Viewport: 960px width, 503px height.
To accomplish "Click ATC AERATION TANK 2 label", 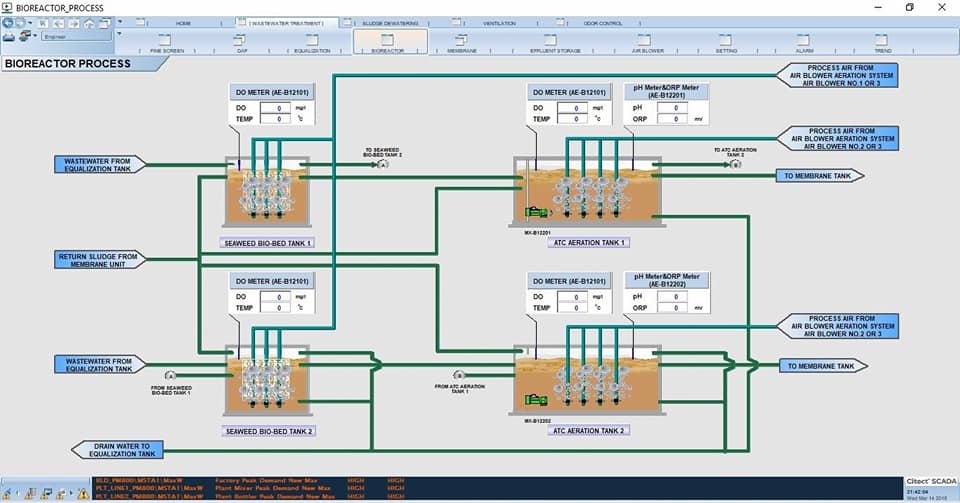I will tap(588, 431).
